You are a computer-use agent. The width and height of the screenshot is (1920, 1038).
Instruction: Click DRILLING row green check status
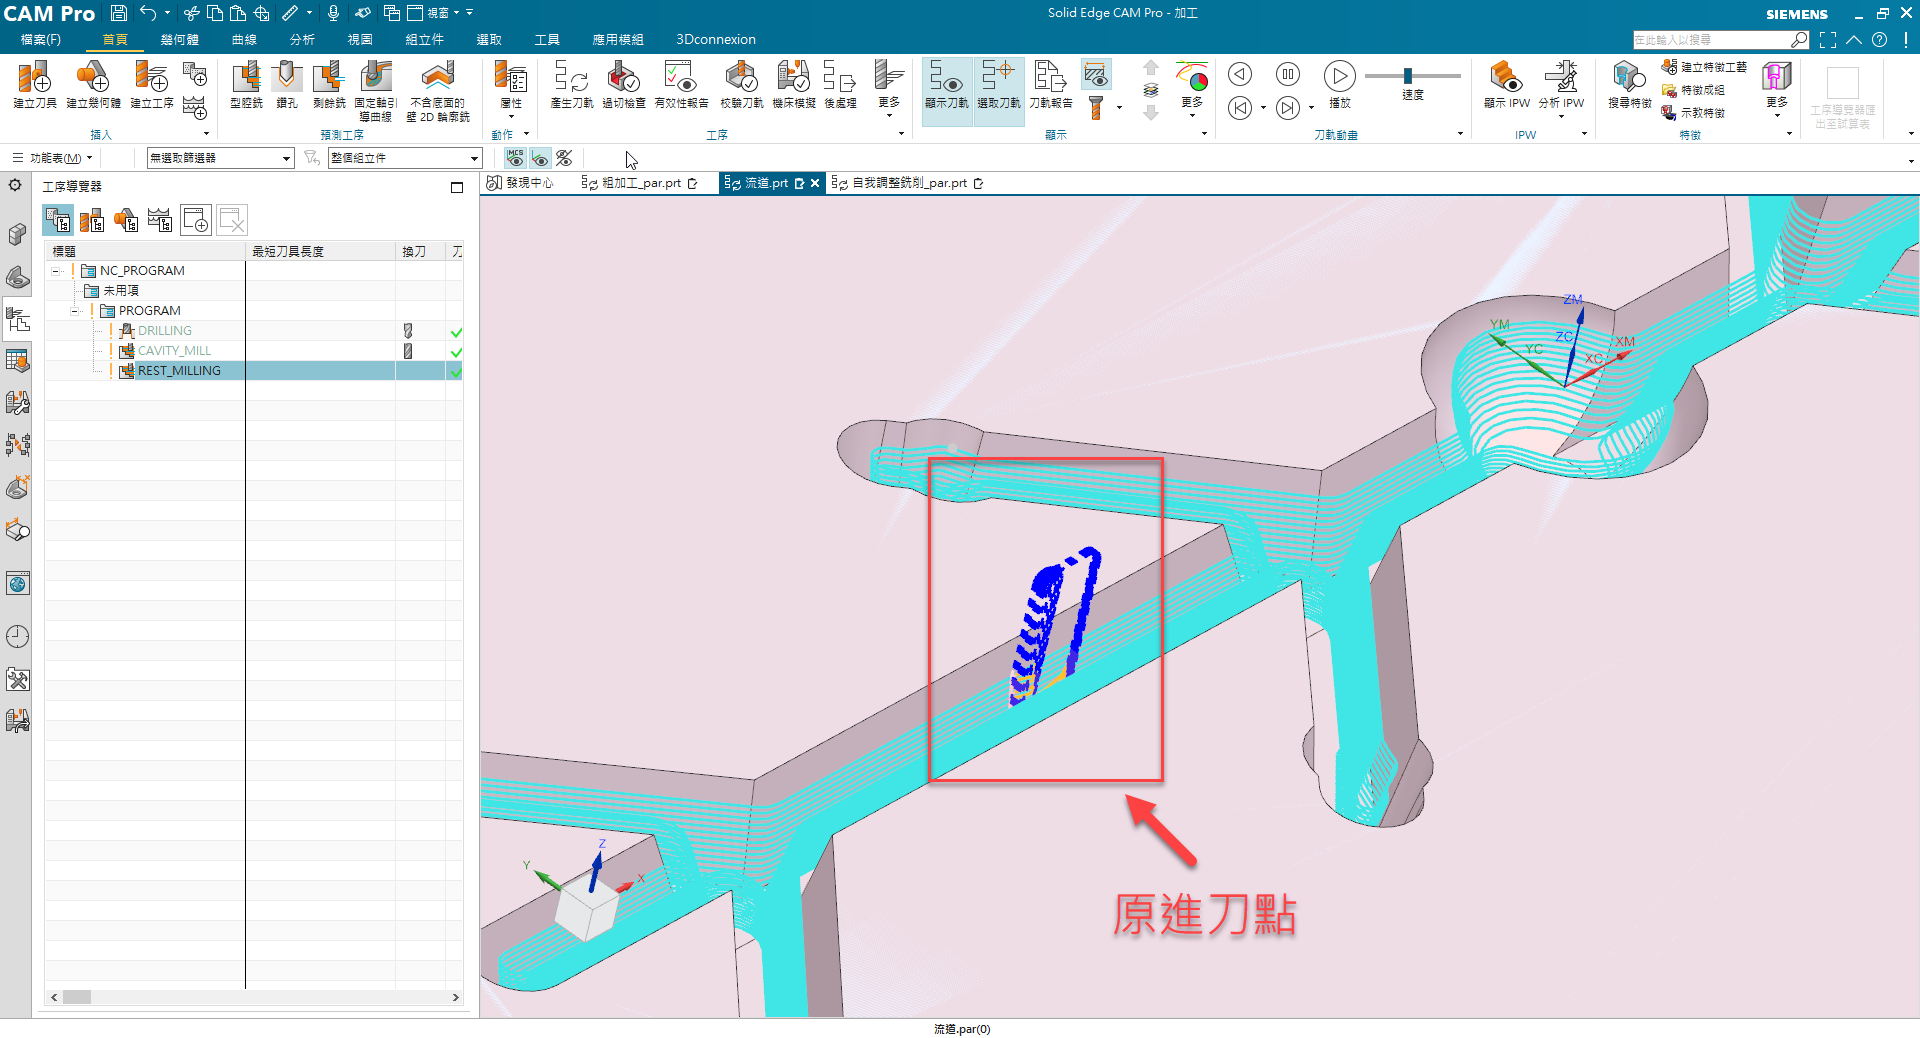click(456, 332)
